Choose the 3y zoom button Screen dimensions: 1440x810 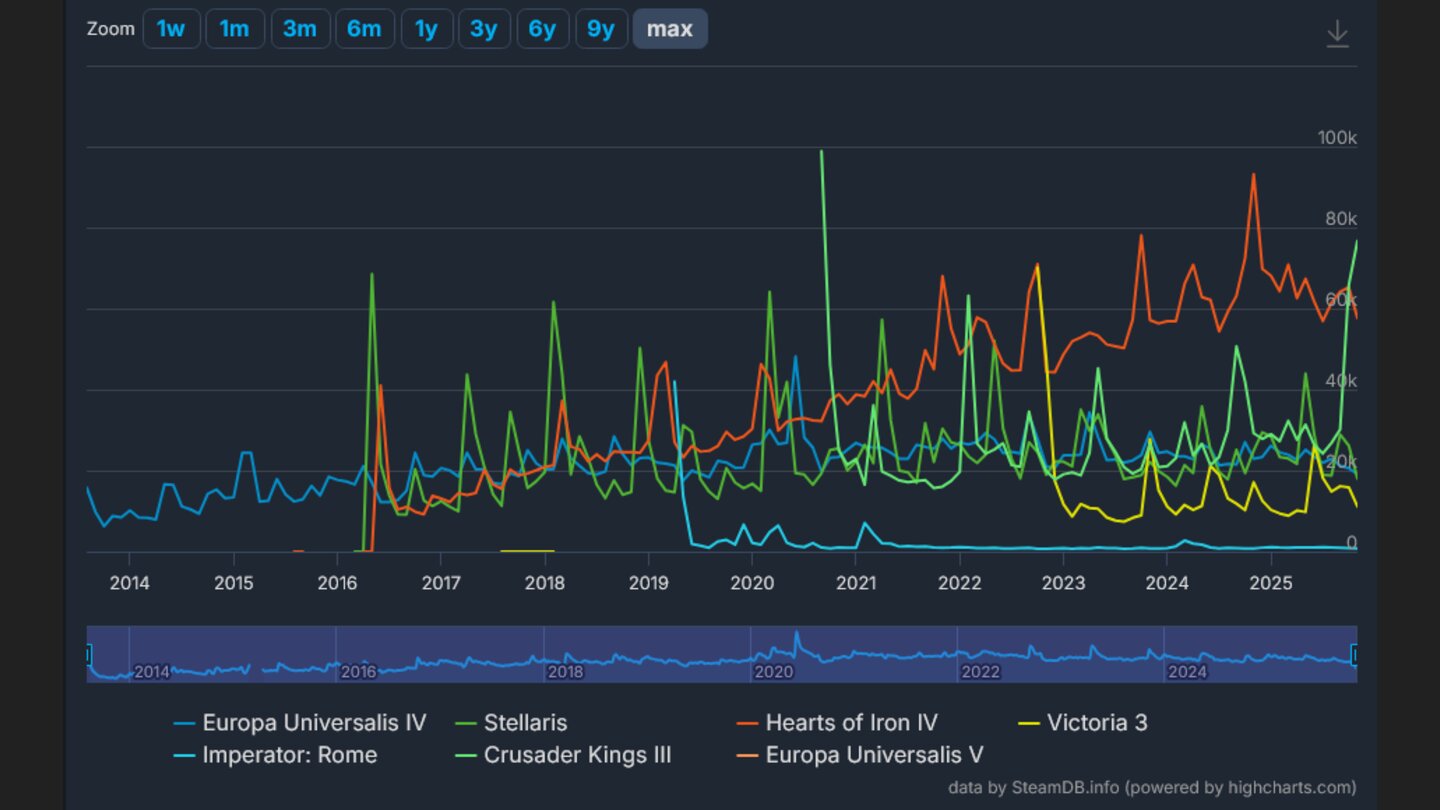coord(483,29)
